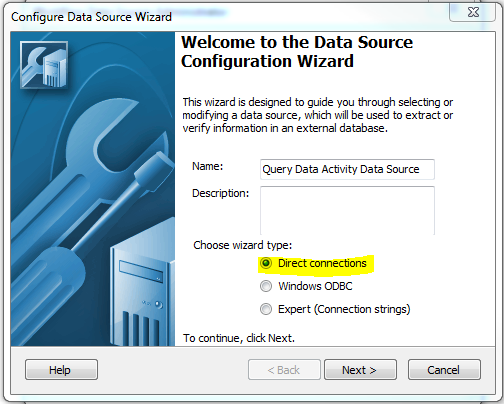Click the 'Choose wizard type:' label

(x=242, y=245)
